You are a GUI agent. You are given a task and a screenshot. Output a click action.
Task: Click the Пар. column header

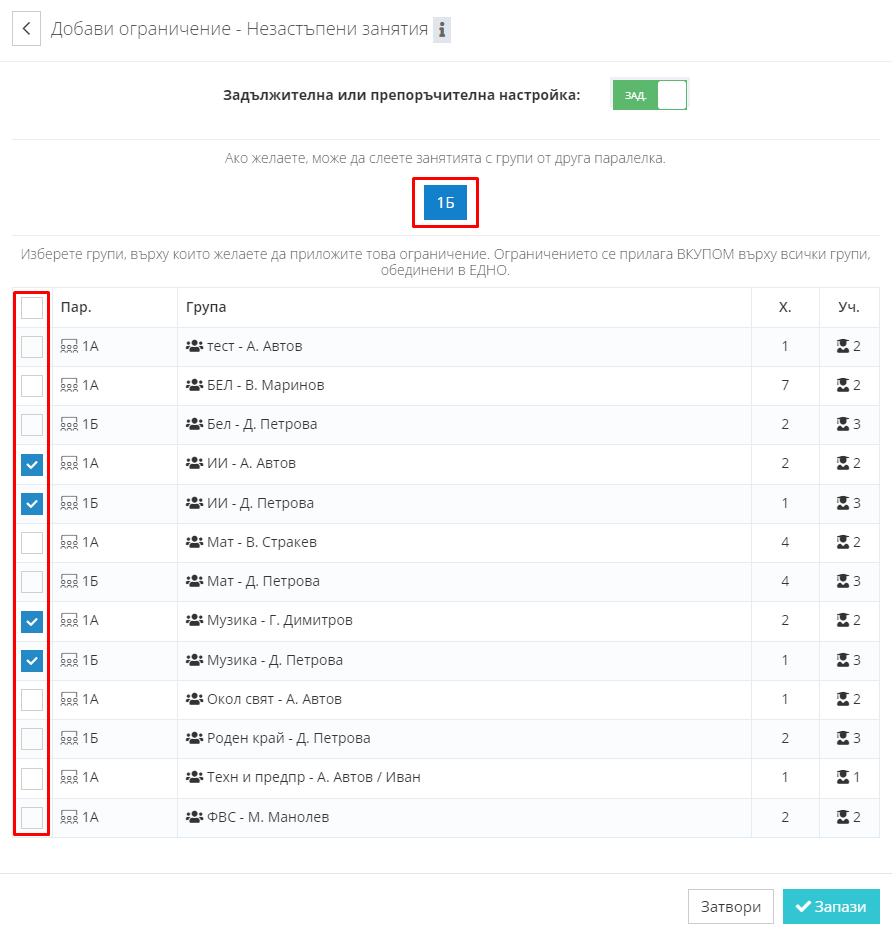76,307
